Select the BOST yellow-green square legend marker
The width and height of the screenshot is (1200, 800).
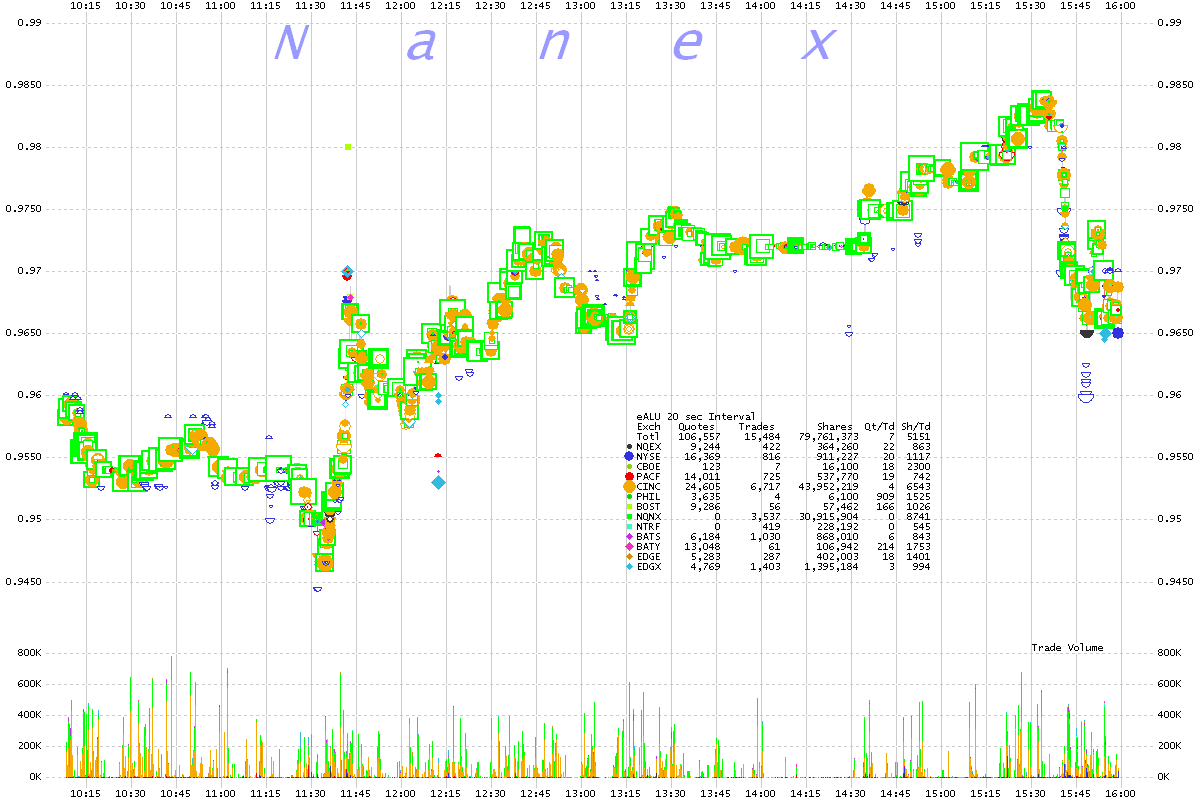click(628, 506)
